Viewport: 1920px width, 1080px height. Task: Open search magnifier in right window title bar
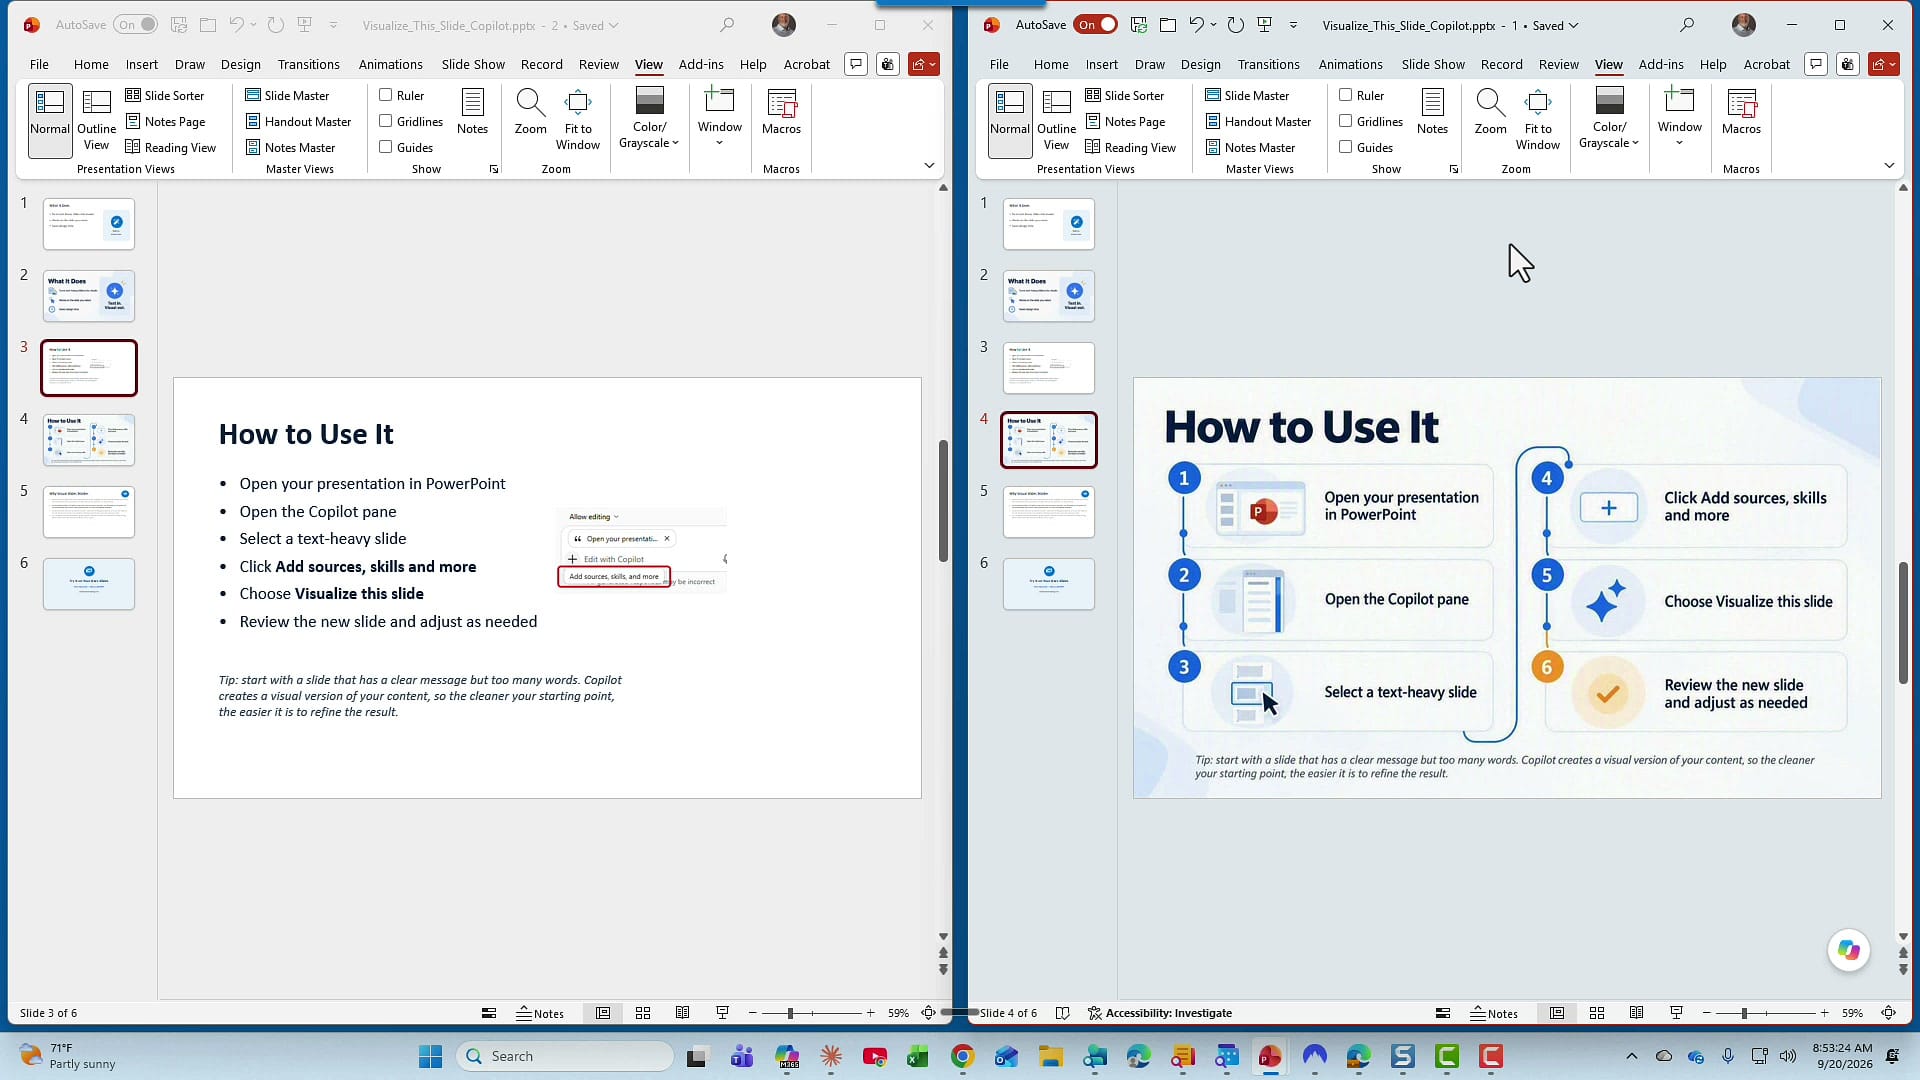(x=1687, y=25)
